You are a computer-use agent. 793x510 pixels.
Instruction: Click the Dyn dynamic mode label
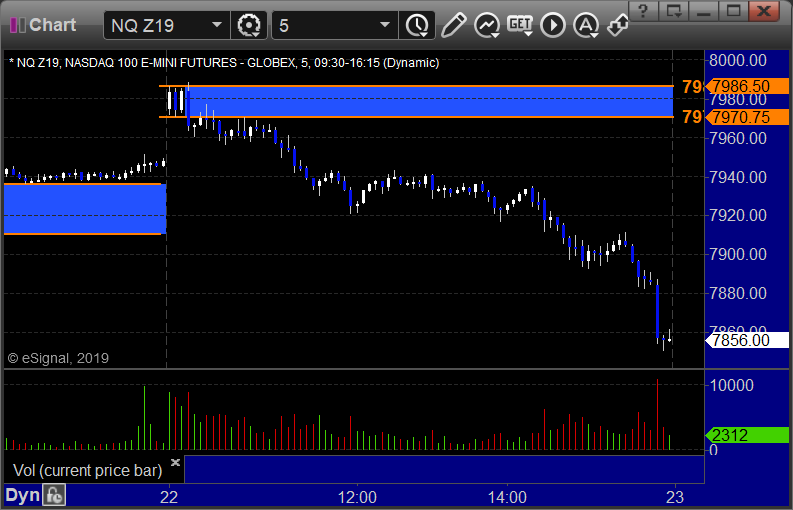click(x=22, y=495)
